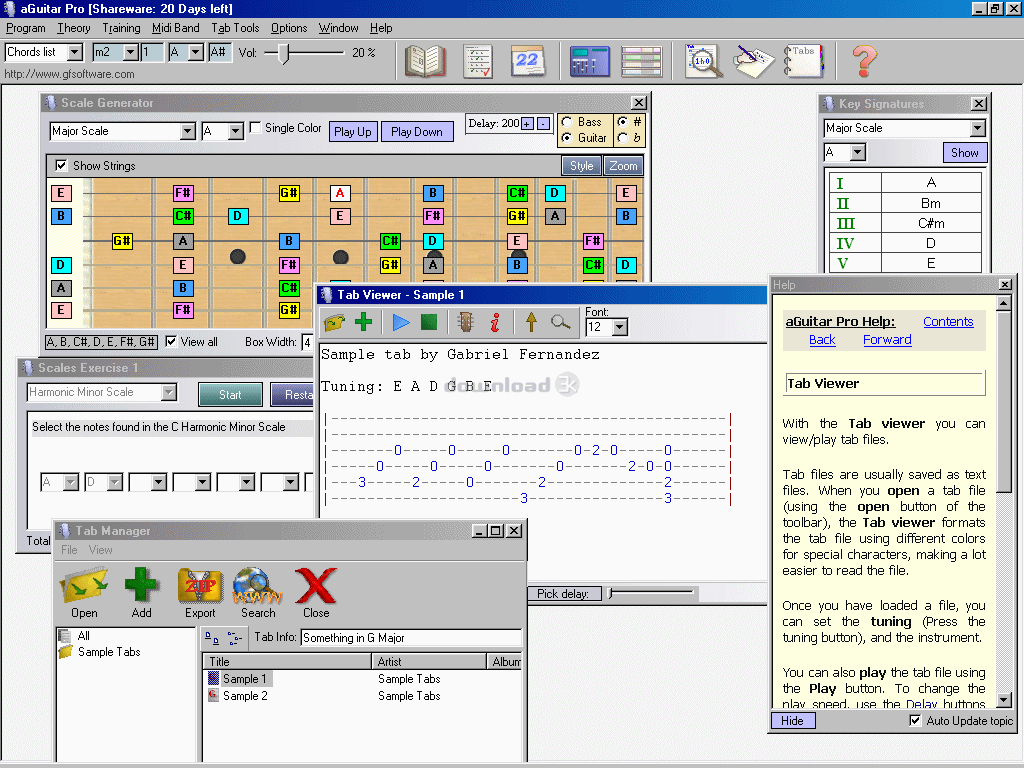Open the Chords list dropdown
1024x768 pixels.
point(75,52)
